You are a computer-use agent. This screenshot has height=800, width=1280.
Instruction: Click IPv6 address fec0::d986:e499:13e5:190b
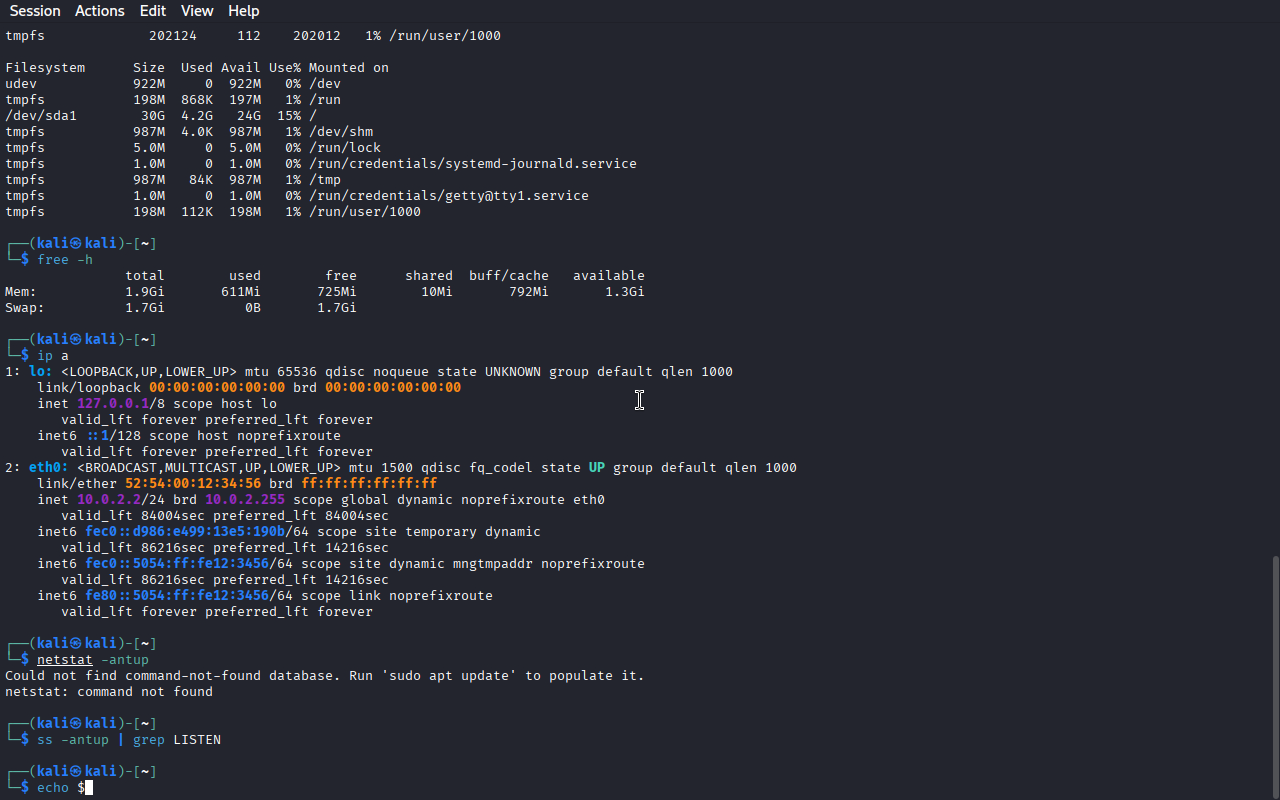[185, 532]
